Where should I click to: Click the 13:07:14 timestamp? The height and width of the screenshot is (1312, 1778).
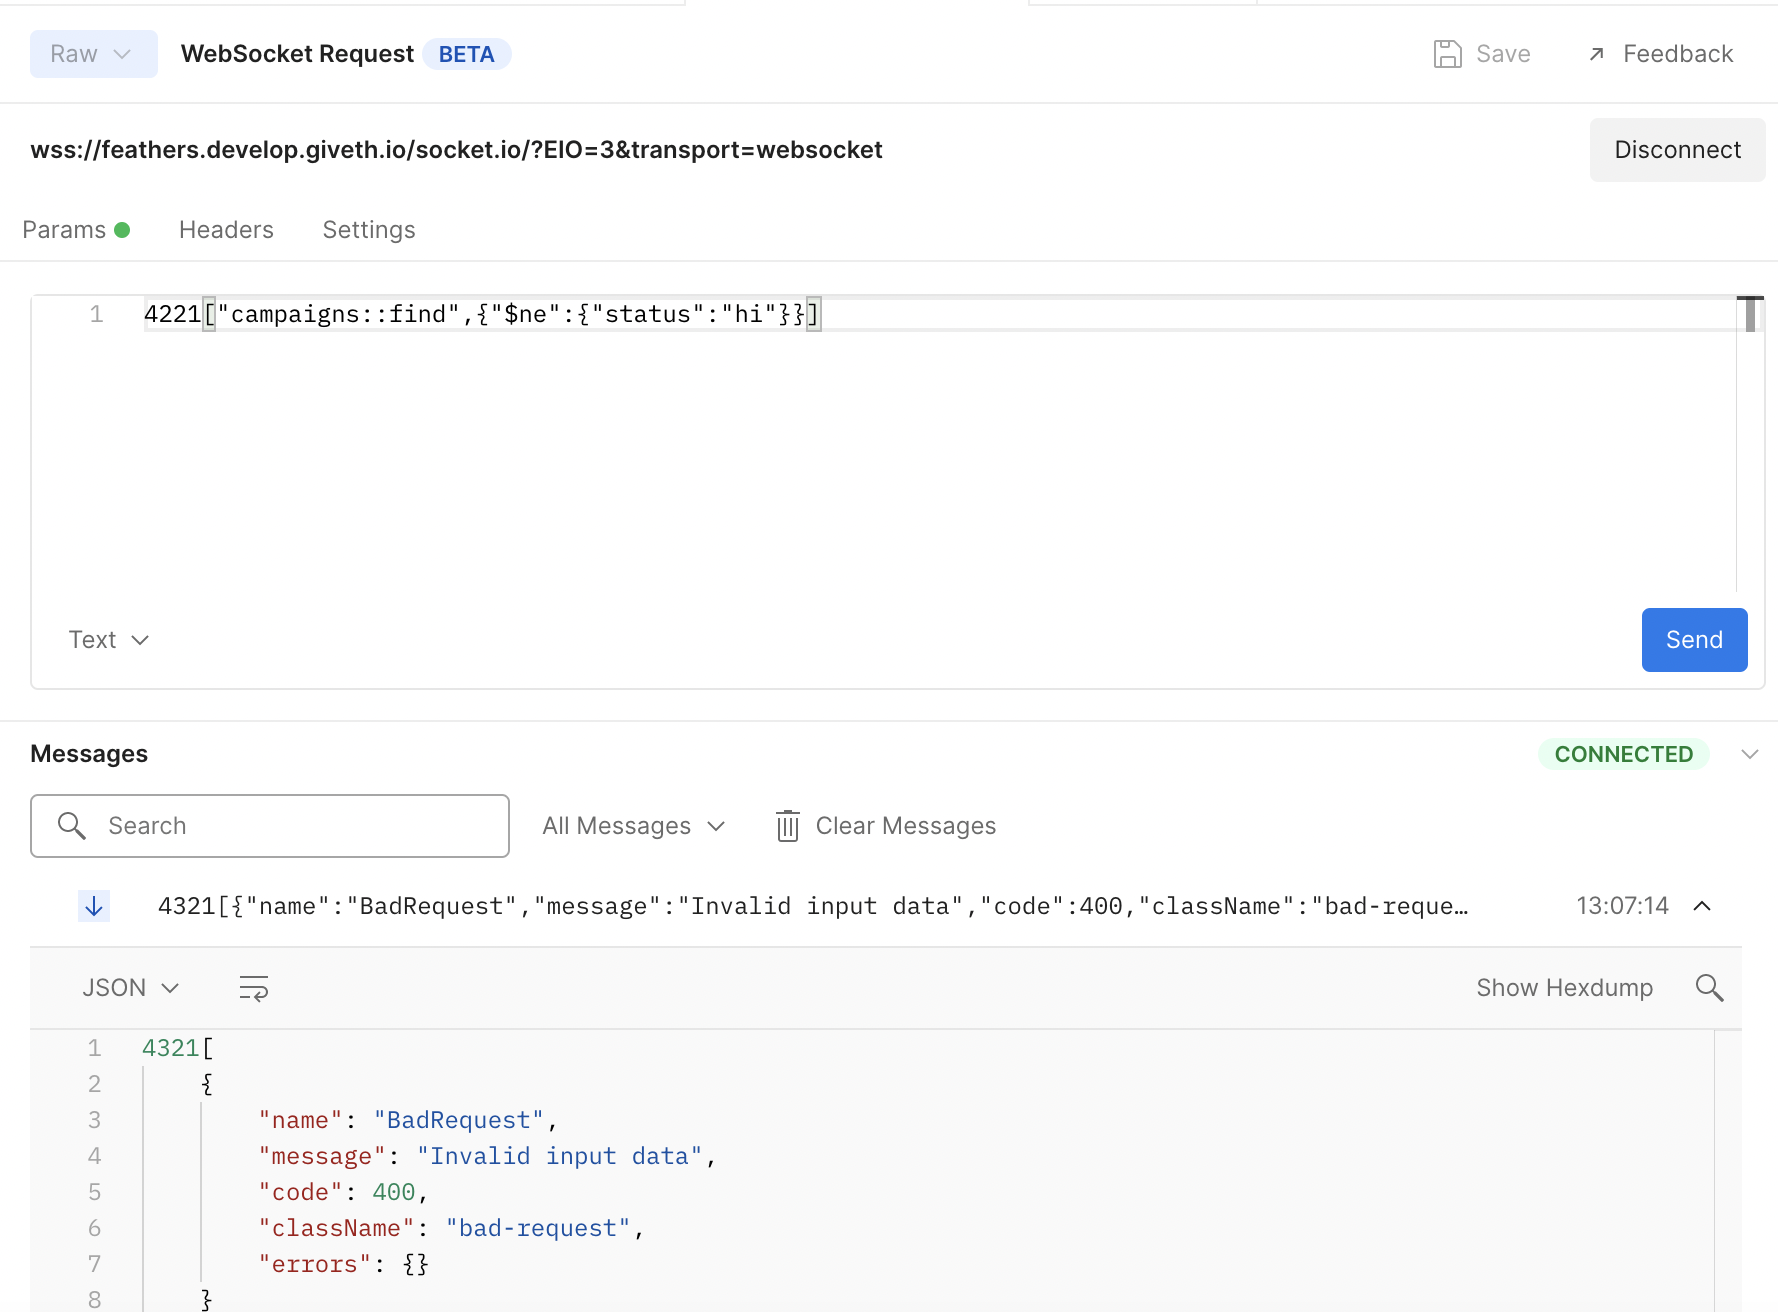(1622, 906)
